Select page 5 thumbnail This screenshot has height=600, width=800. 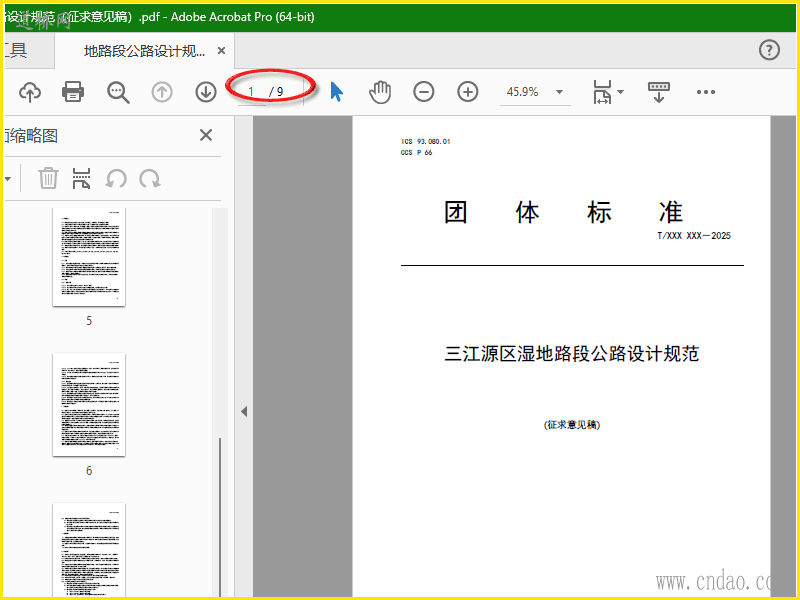pyautogui.click(x=89, y=257)
